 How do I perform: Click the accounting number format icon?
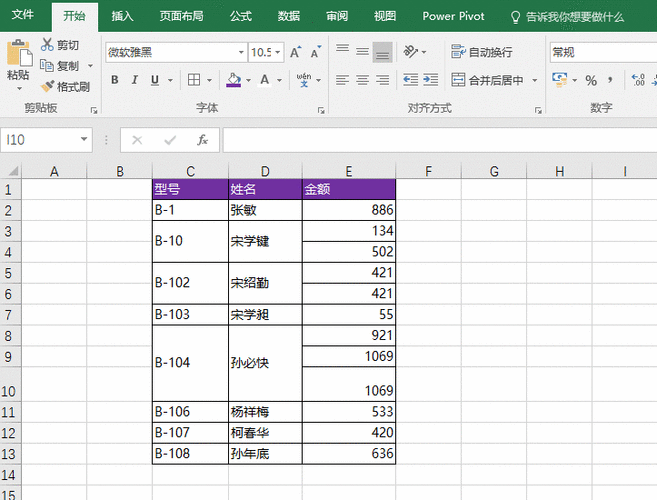(559, 80)
